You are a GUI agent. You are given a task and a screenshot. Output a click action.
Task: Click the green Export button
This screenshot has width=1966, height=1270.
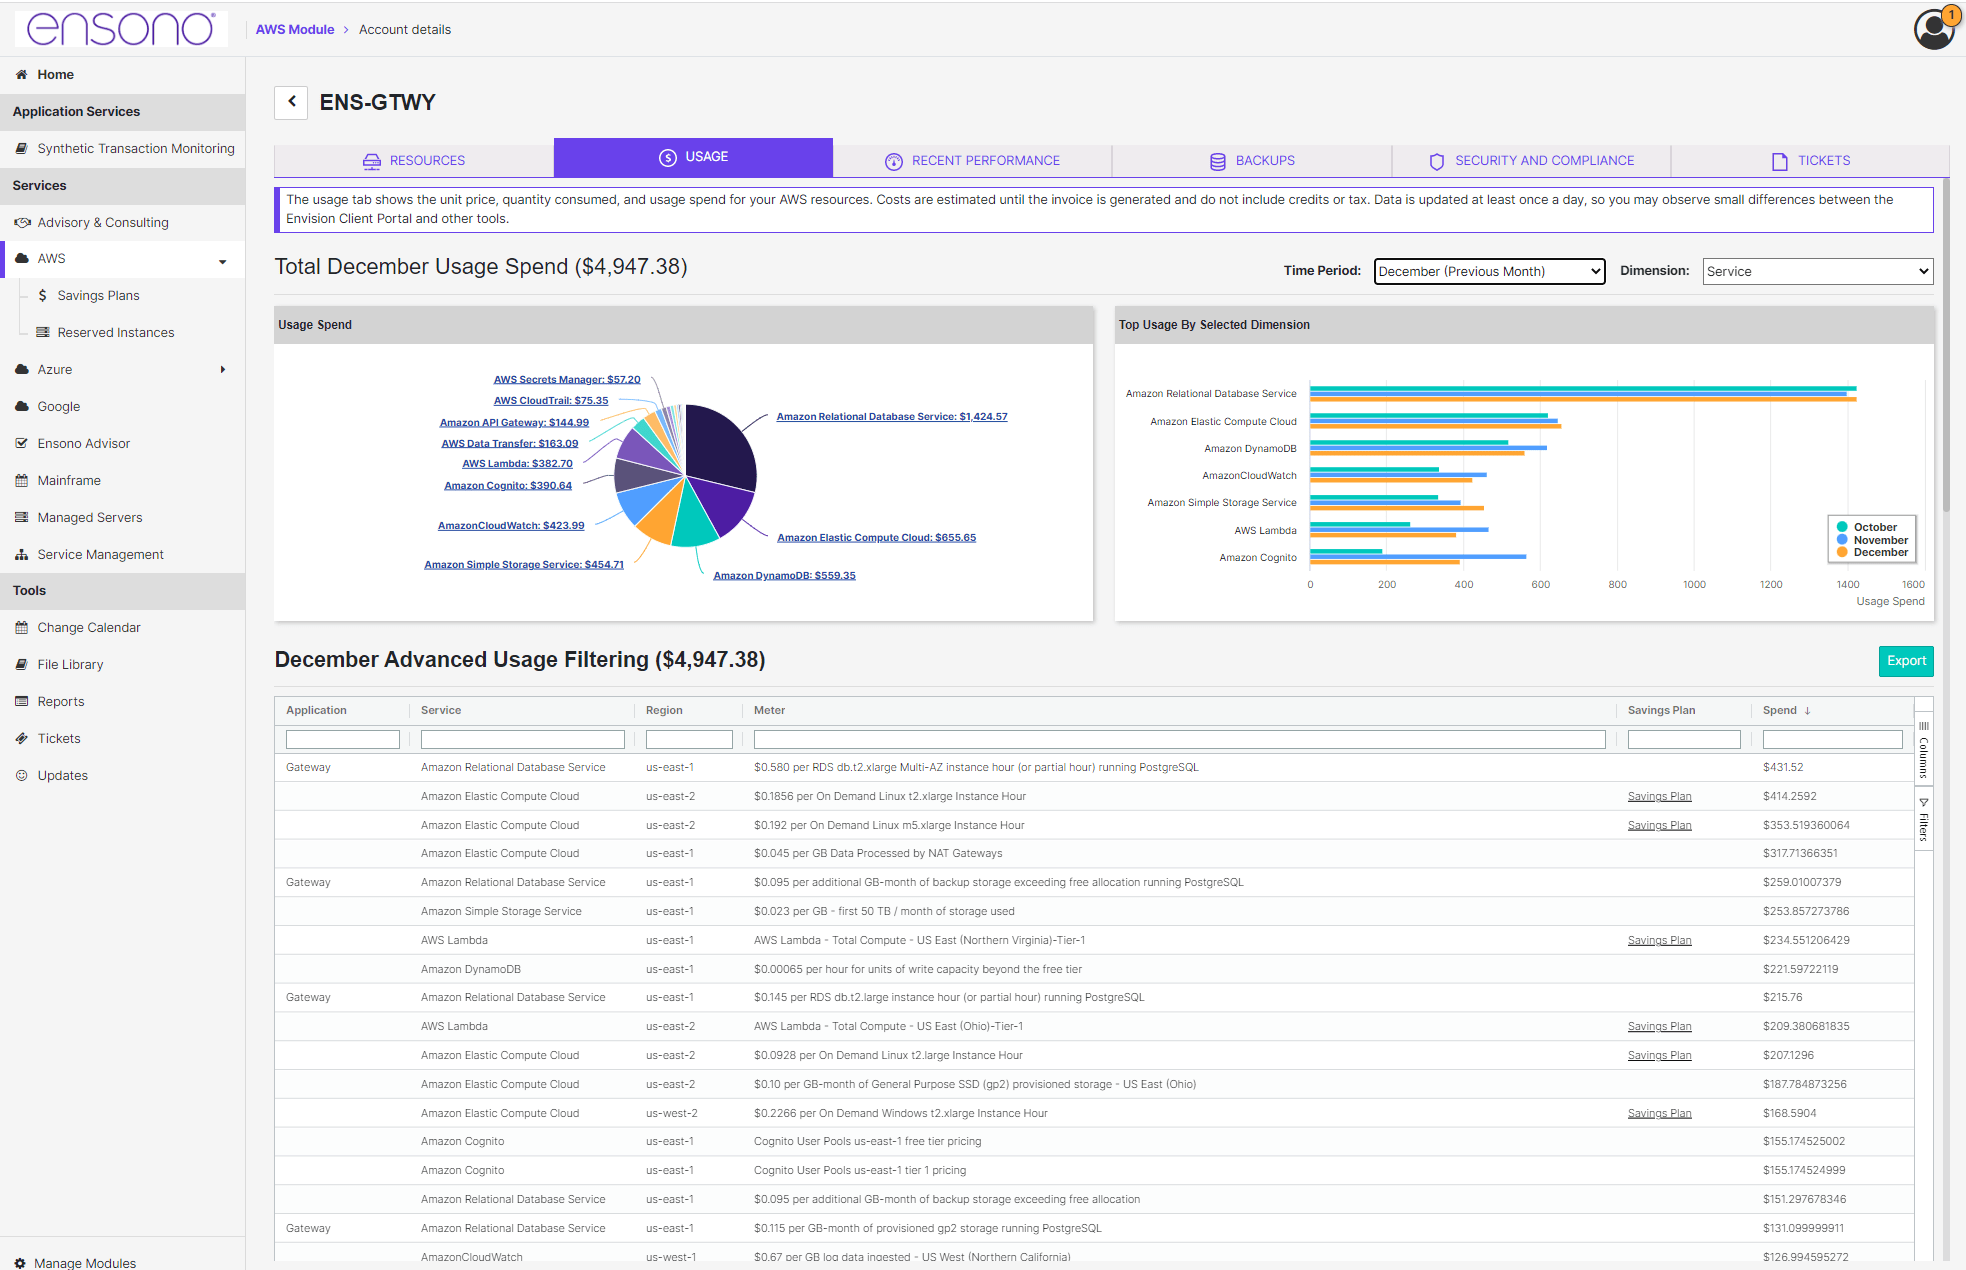1905,661
